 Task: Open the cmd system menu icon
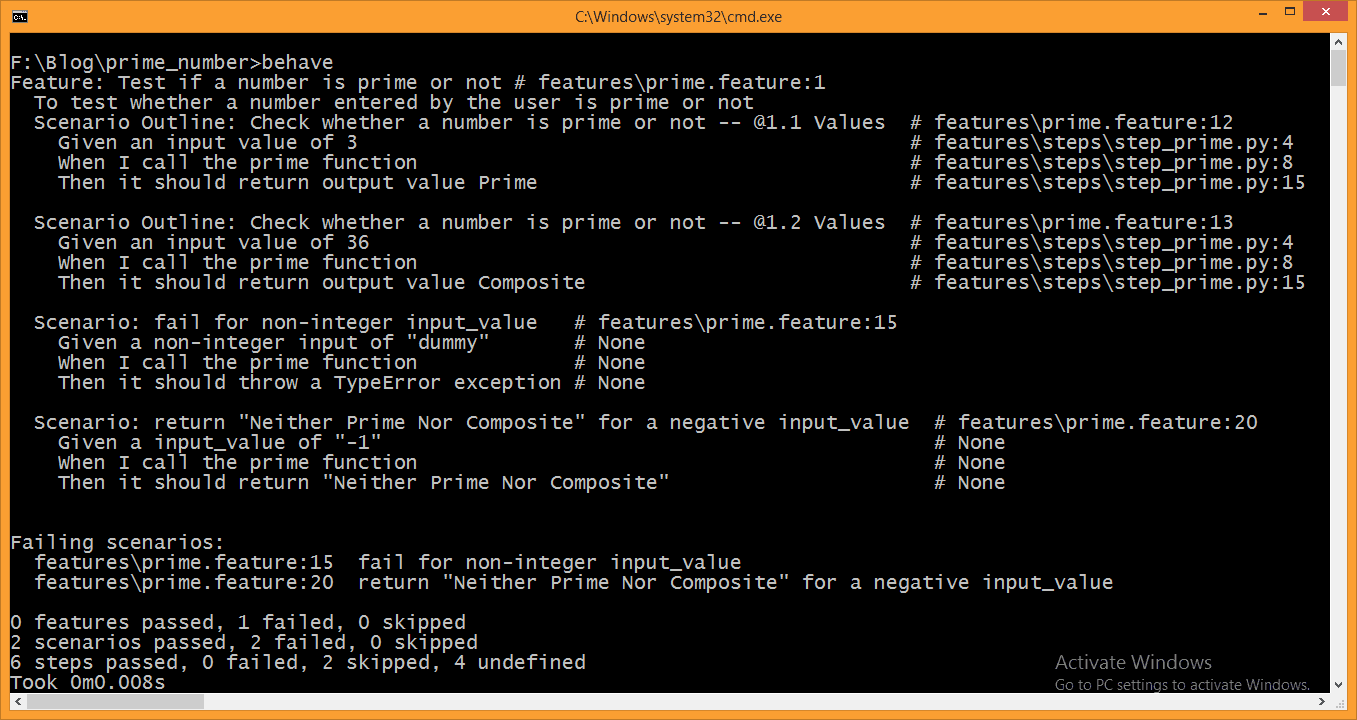20,17
